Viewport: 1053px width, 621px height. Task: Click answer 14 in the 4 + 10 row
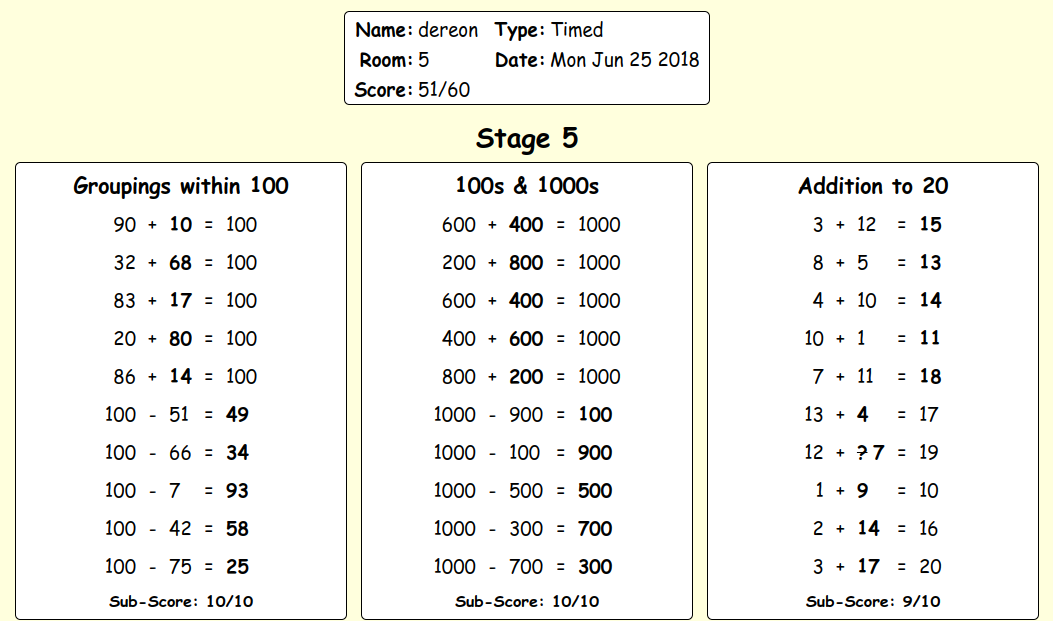(x=930, y=300)
